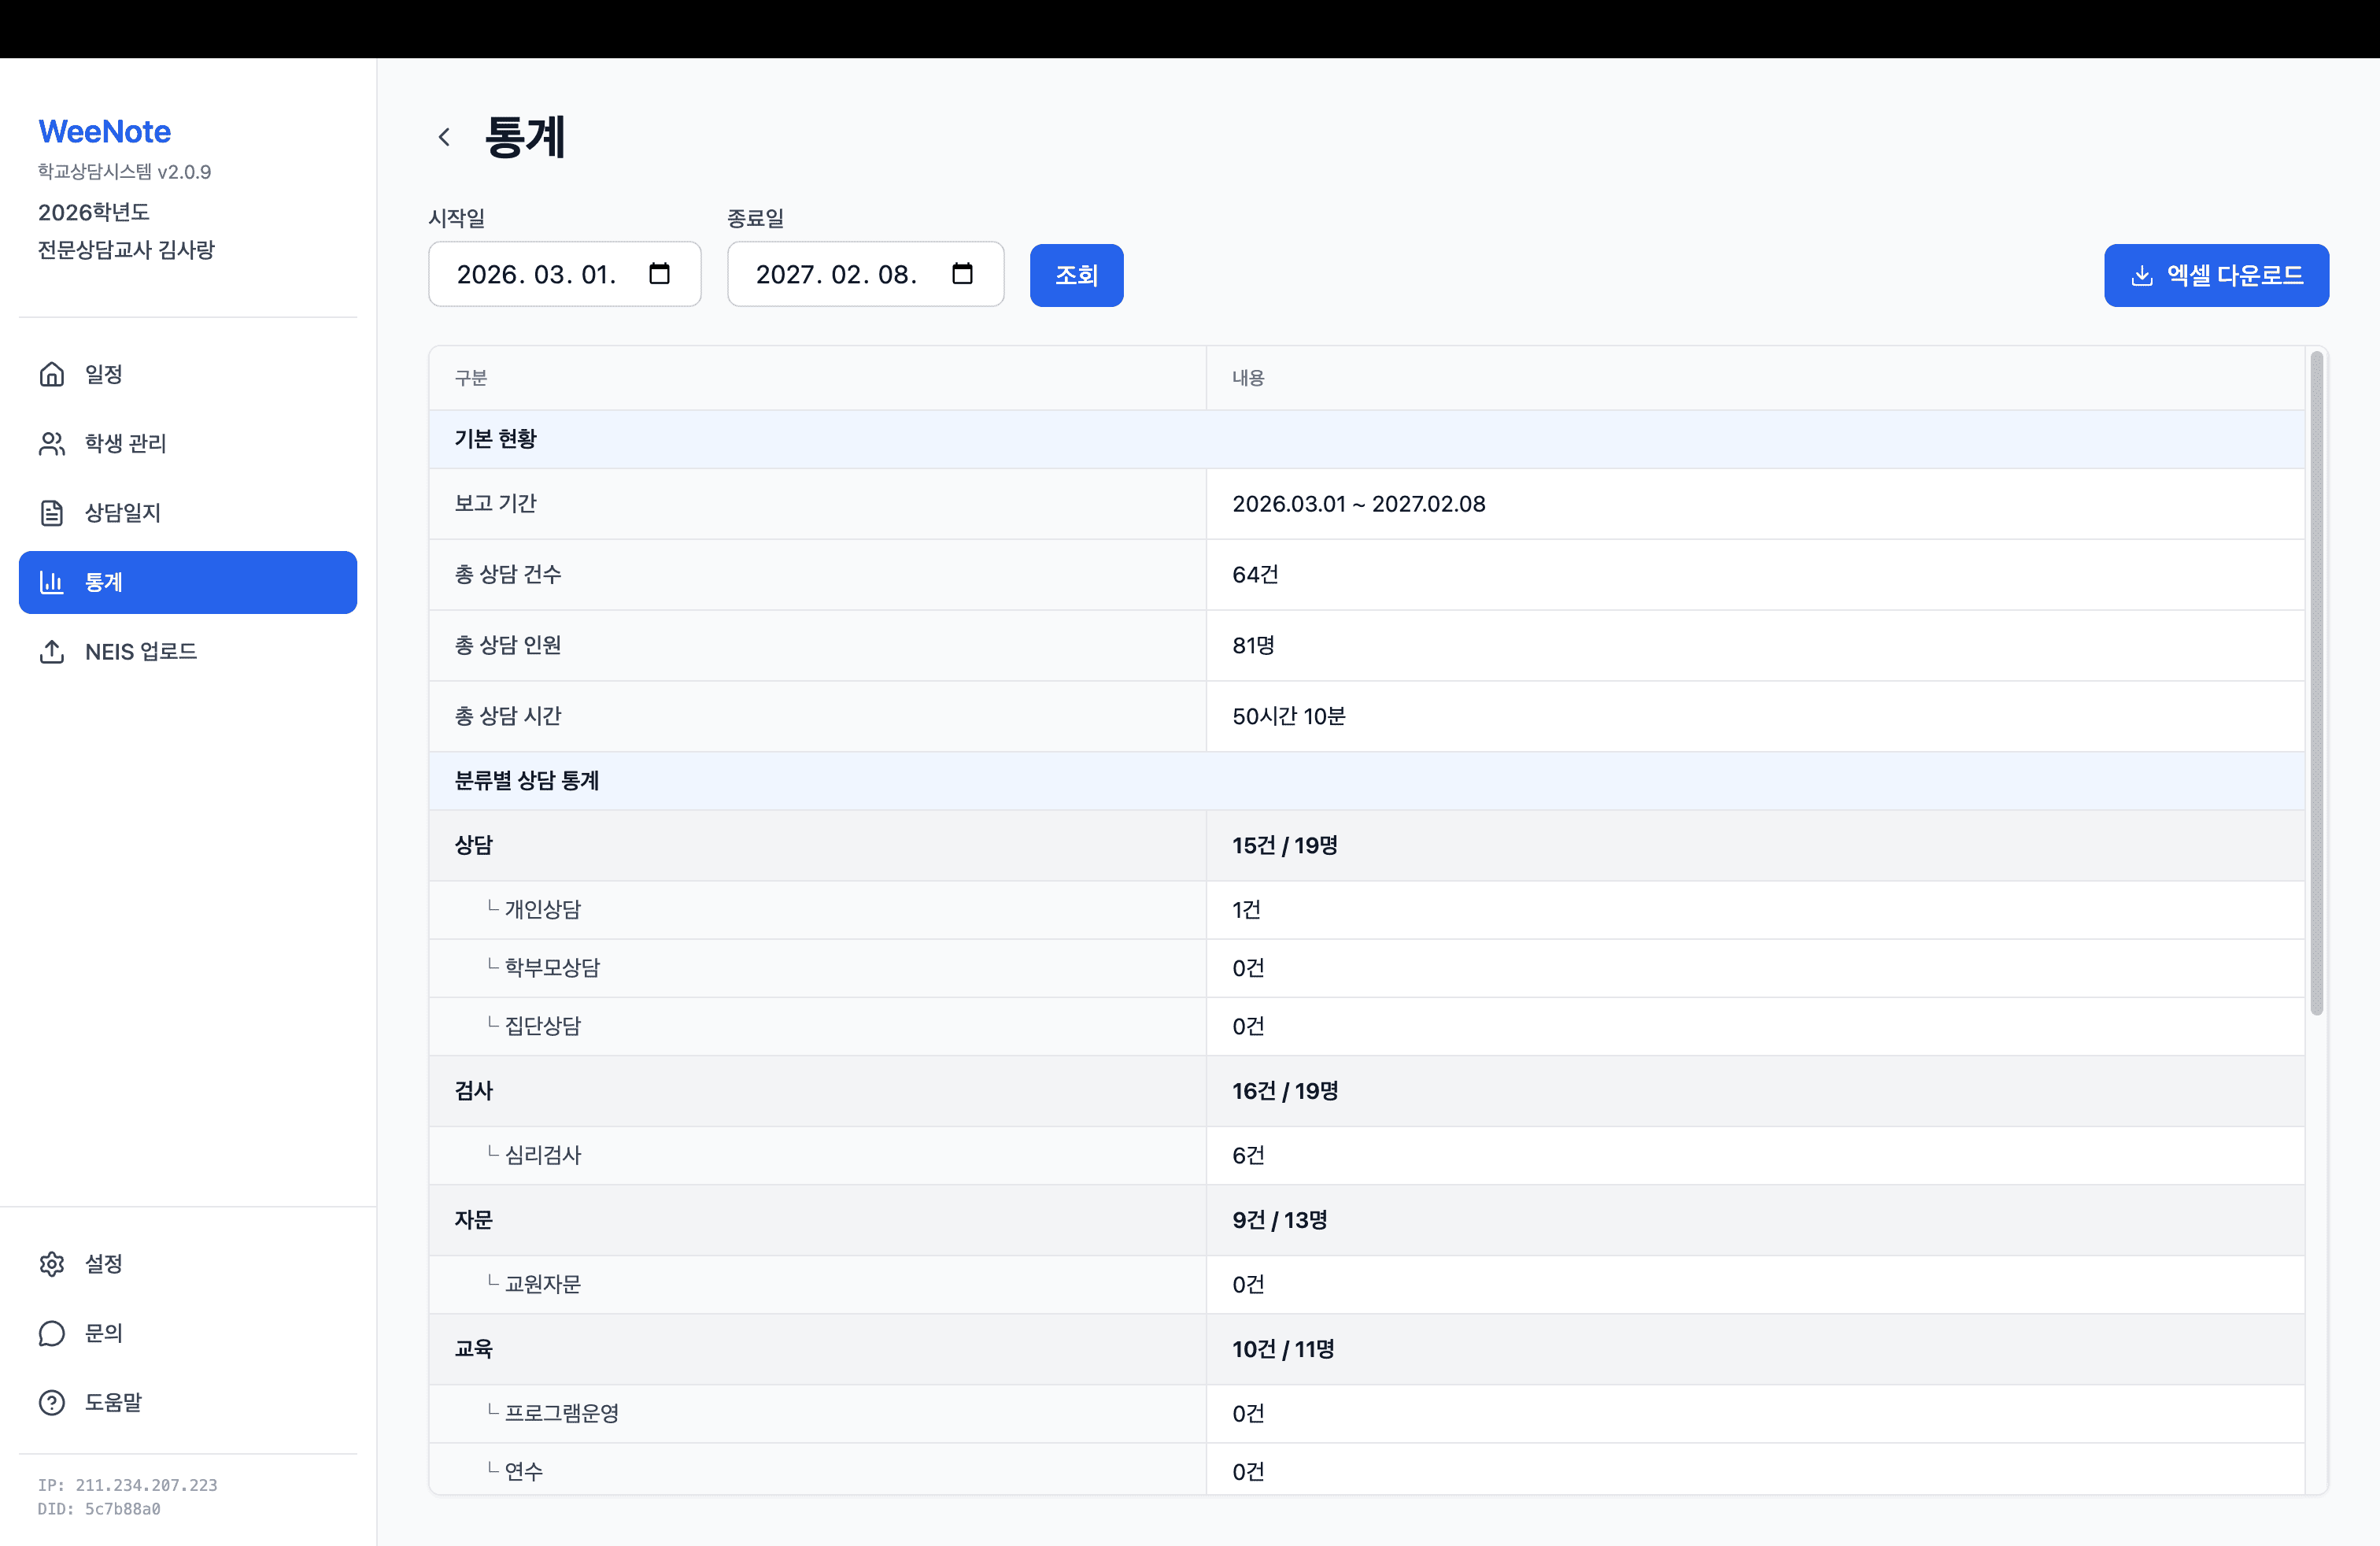Click the question mark icon for 도움말
This screenshot has height=1546, width=2380.
tap(52, 1402)
